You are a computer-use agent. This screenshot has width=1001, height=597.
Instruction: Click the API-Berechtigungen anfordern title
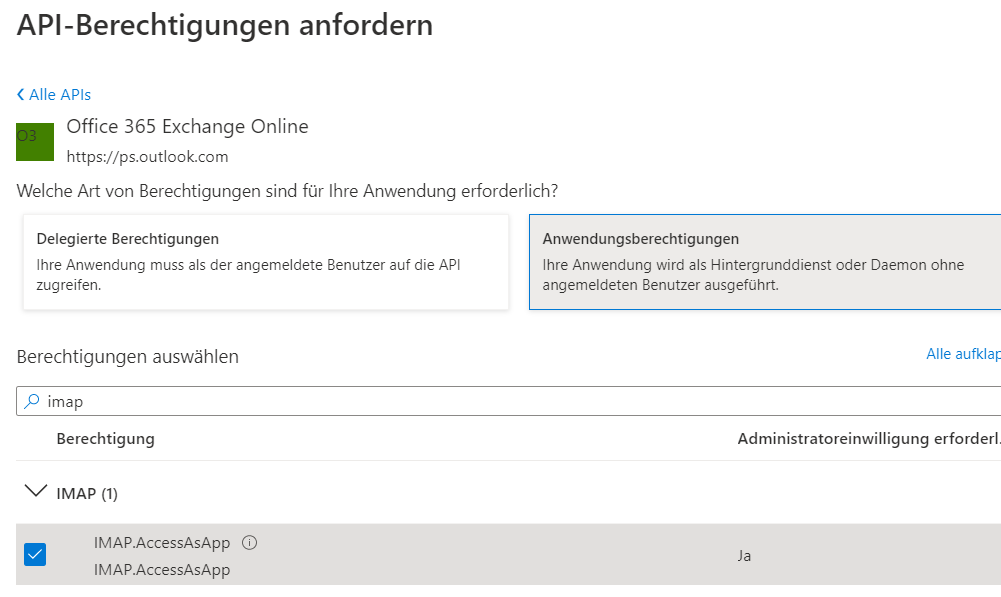tap(225, 26)
